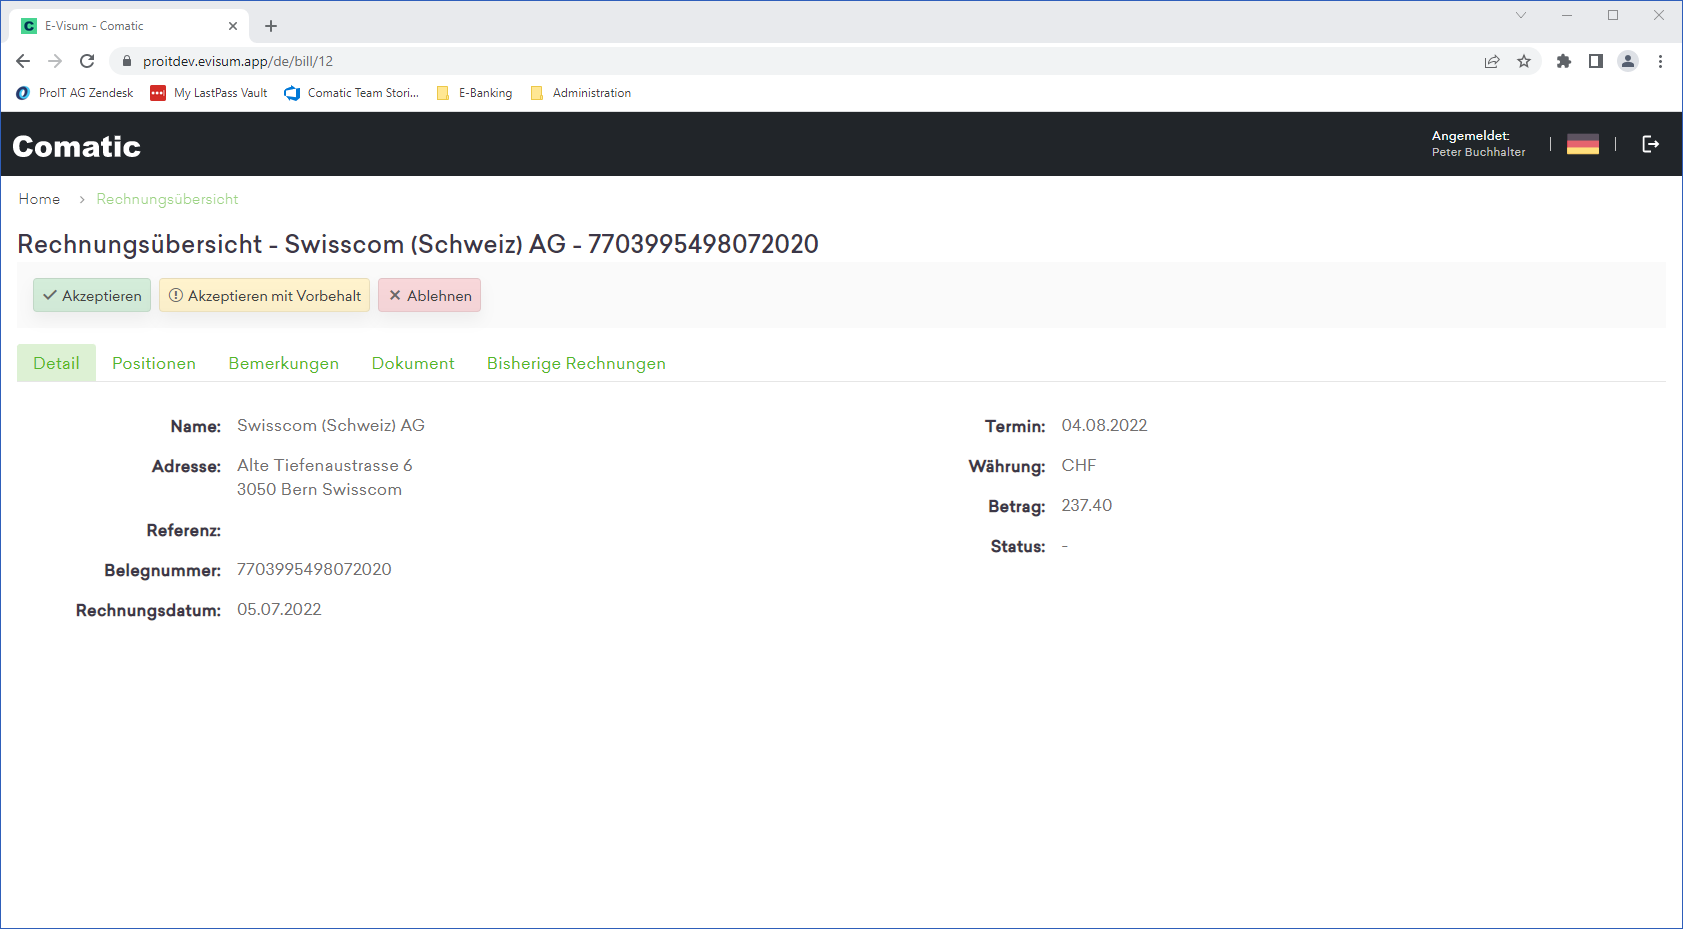Click Akzeptieren mit Vorbehalt button
1683x929 pixels.
point(265,295)
